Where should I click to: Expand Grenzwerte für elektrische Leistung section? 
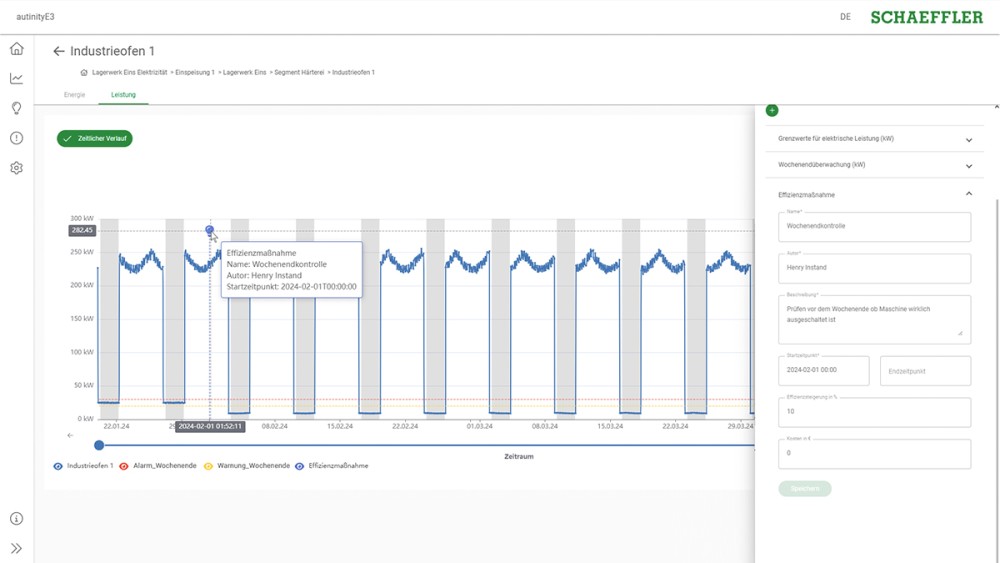tap(968, 139)
